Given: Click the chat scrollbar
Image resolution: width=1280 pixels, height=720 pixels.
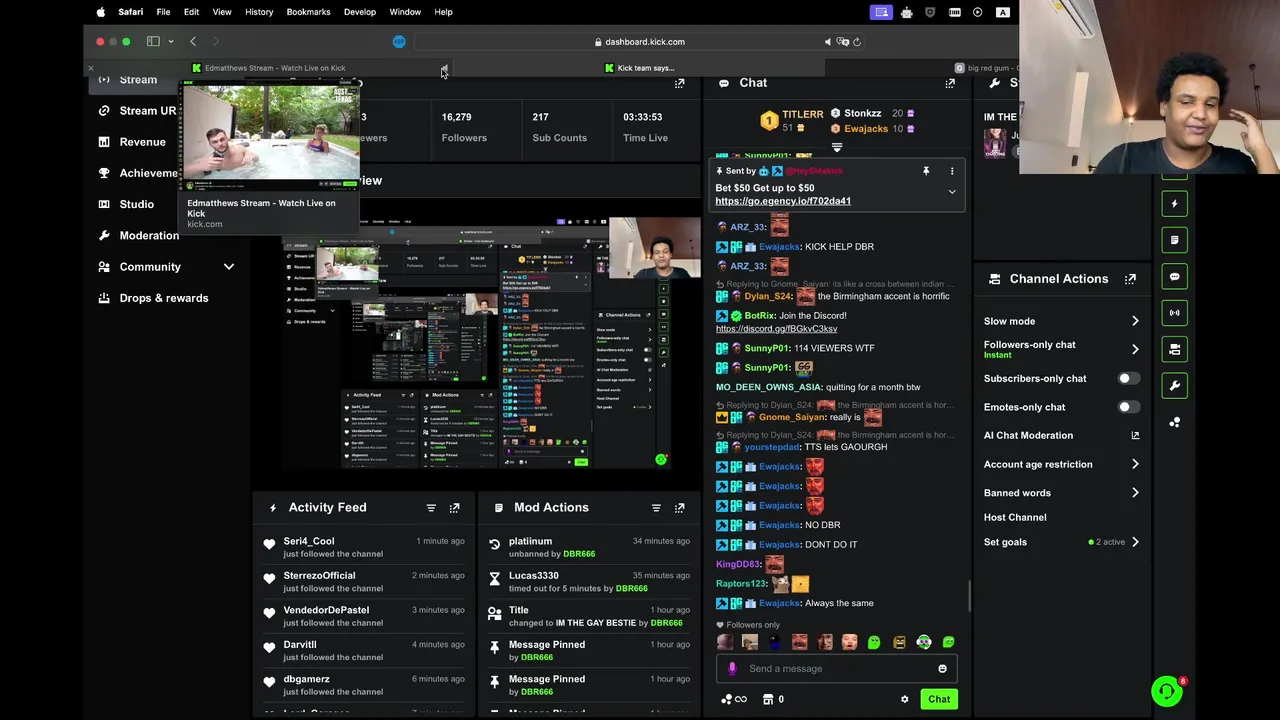Looking at the screenshot, I should (x=969, y=596).
